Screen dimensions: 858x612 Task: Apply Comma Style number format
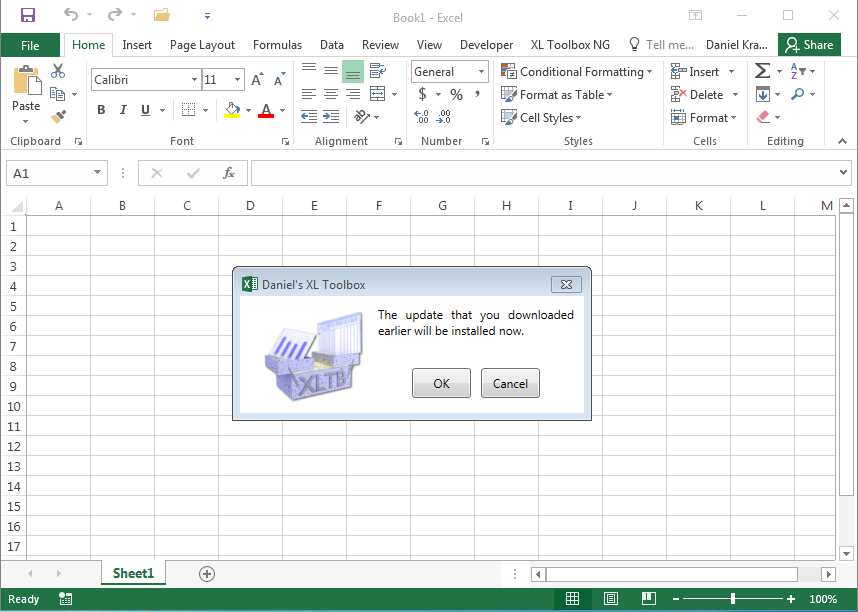tap(478, 94)
